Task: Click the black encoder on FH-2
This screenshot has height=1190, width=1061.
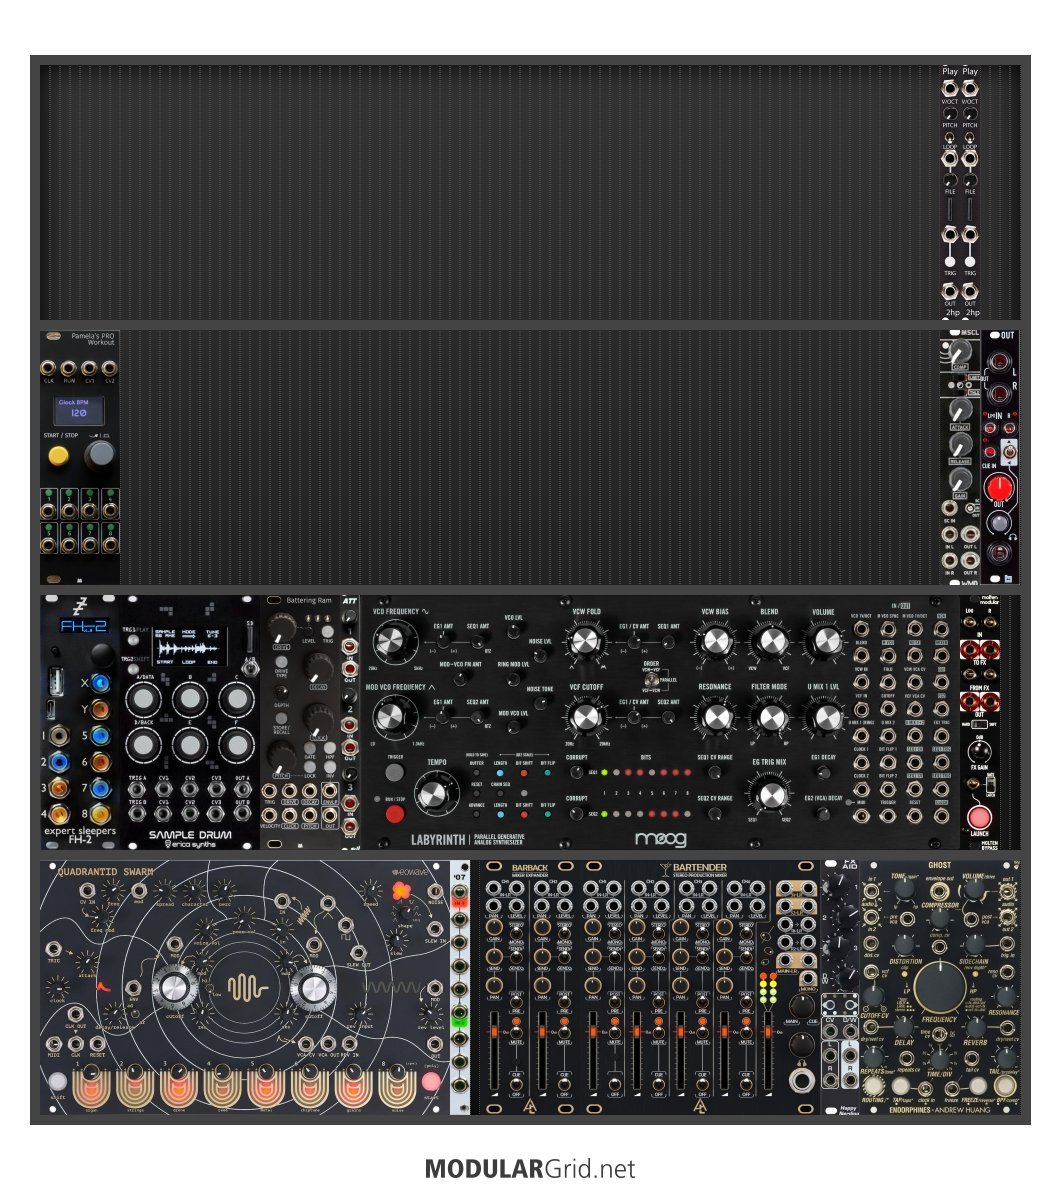Action: tap(101, 655)
